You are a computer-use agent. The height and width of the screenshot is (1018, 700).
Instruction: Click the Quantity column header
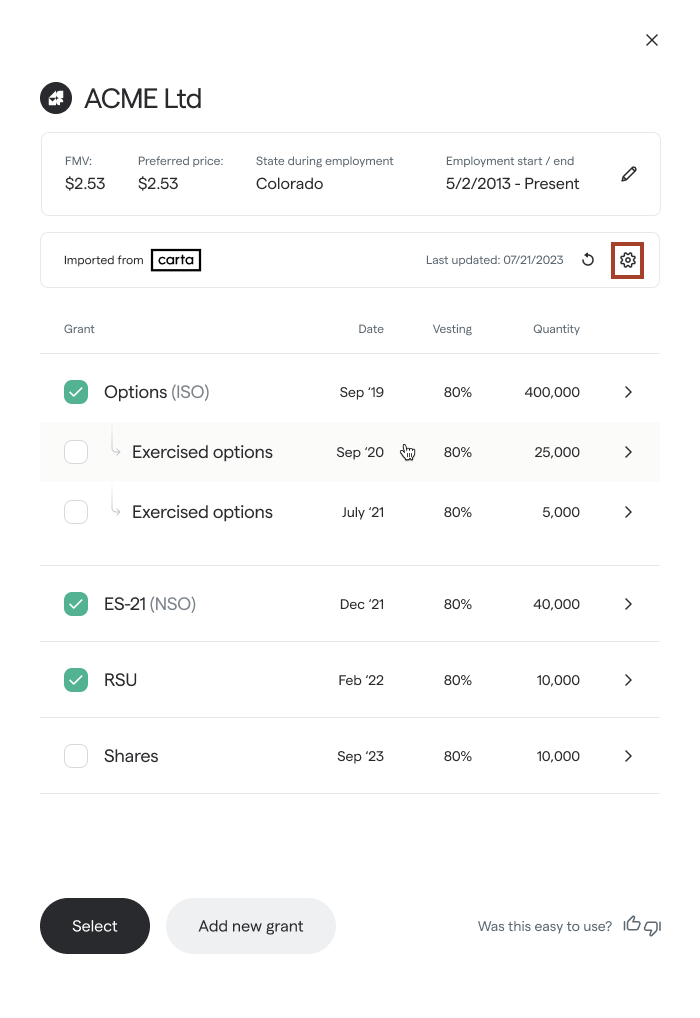pyautogui.click(x=556, y=329)
